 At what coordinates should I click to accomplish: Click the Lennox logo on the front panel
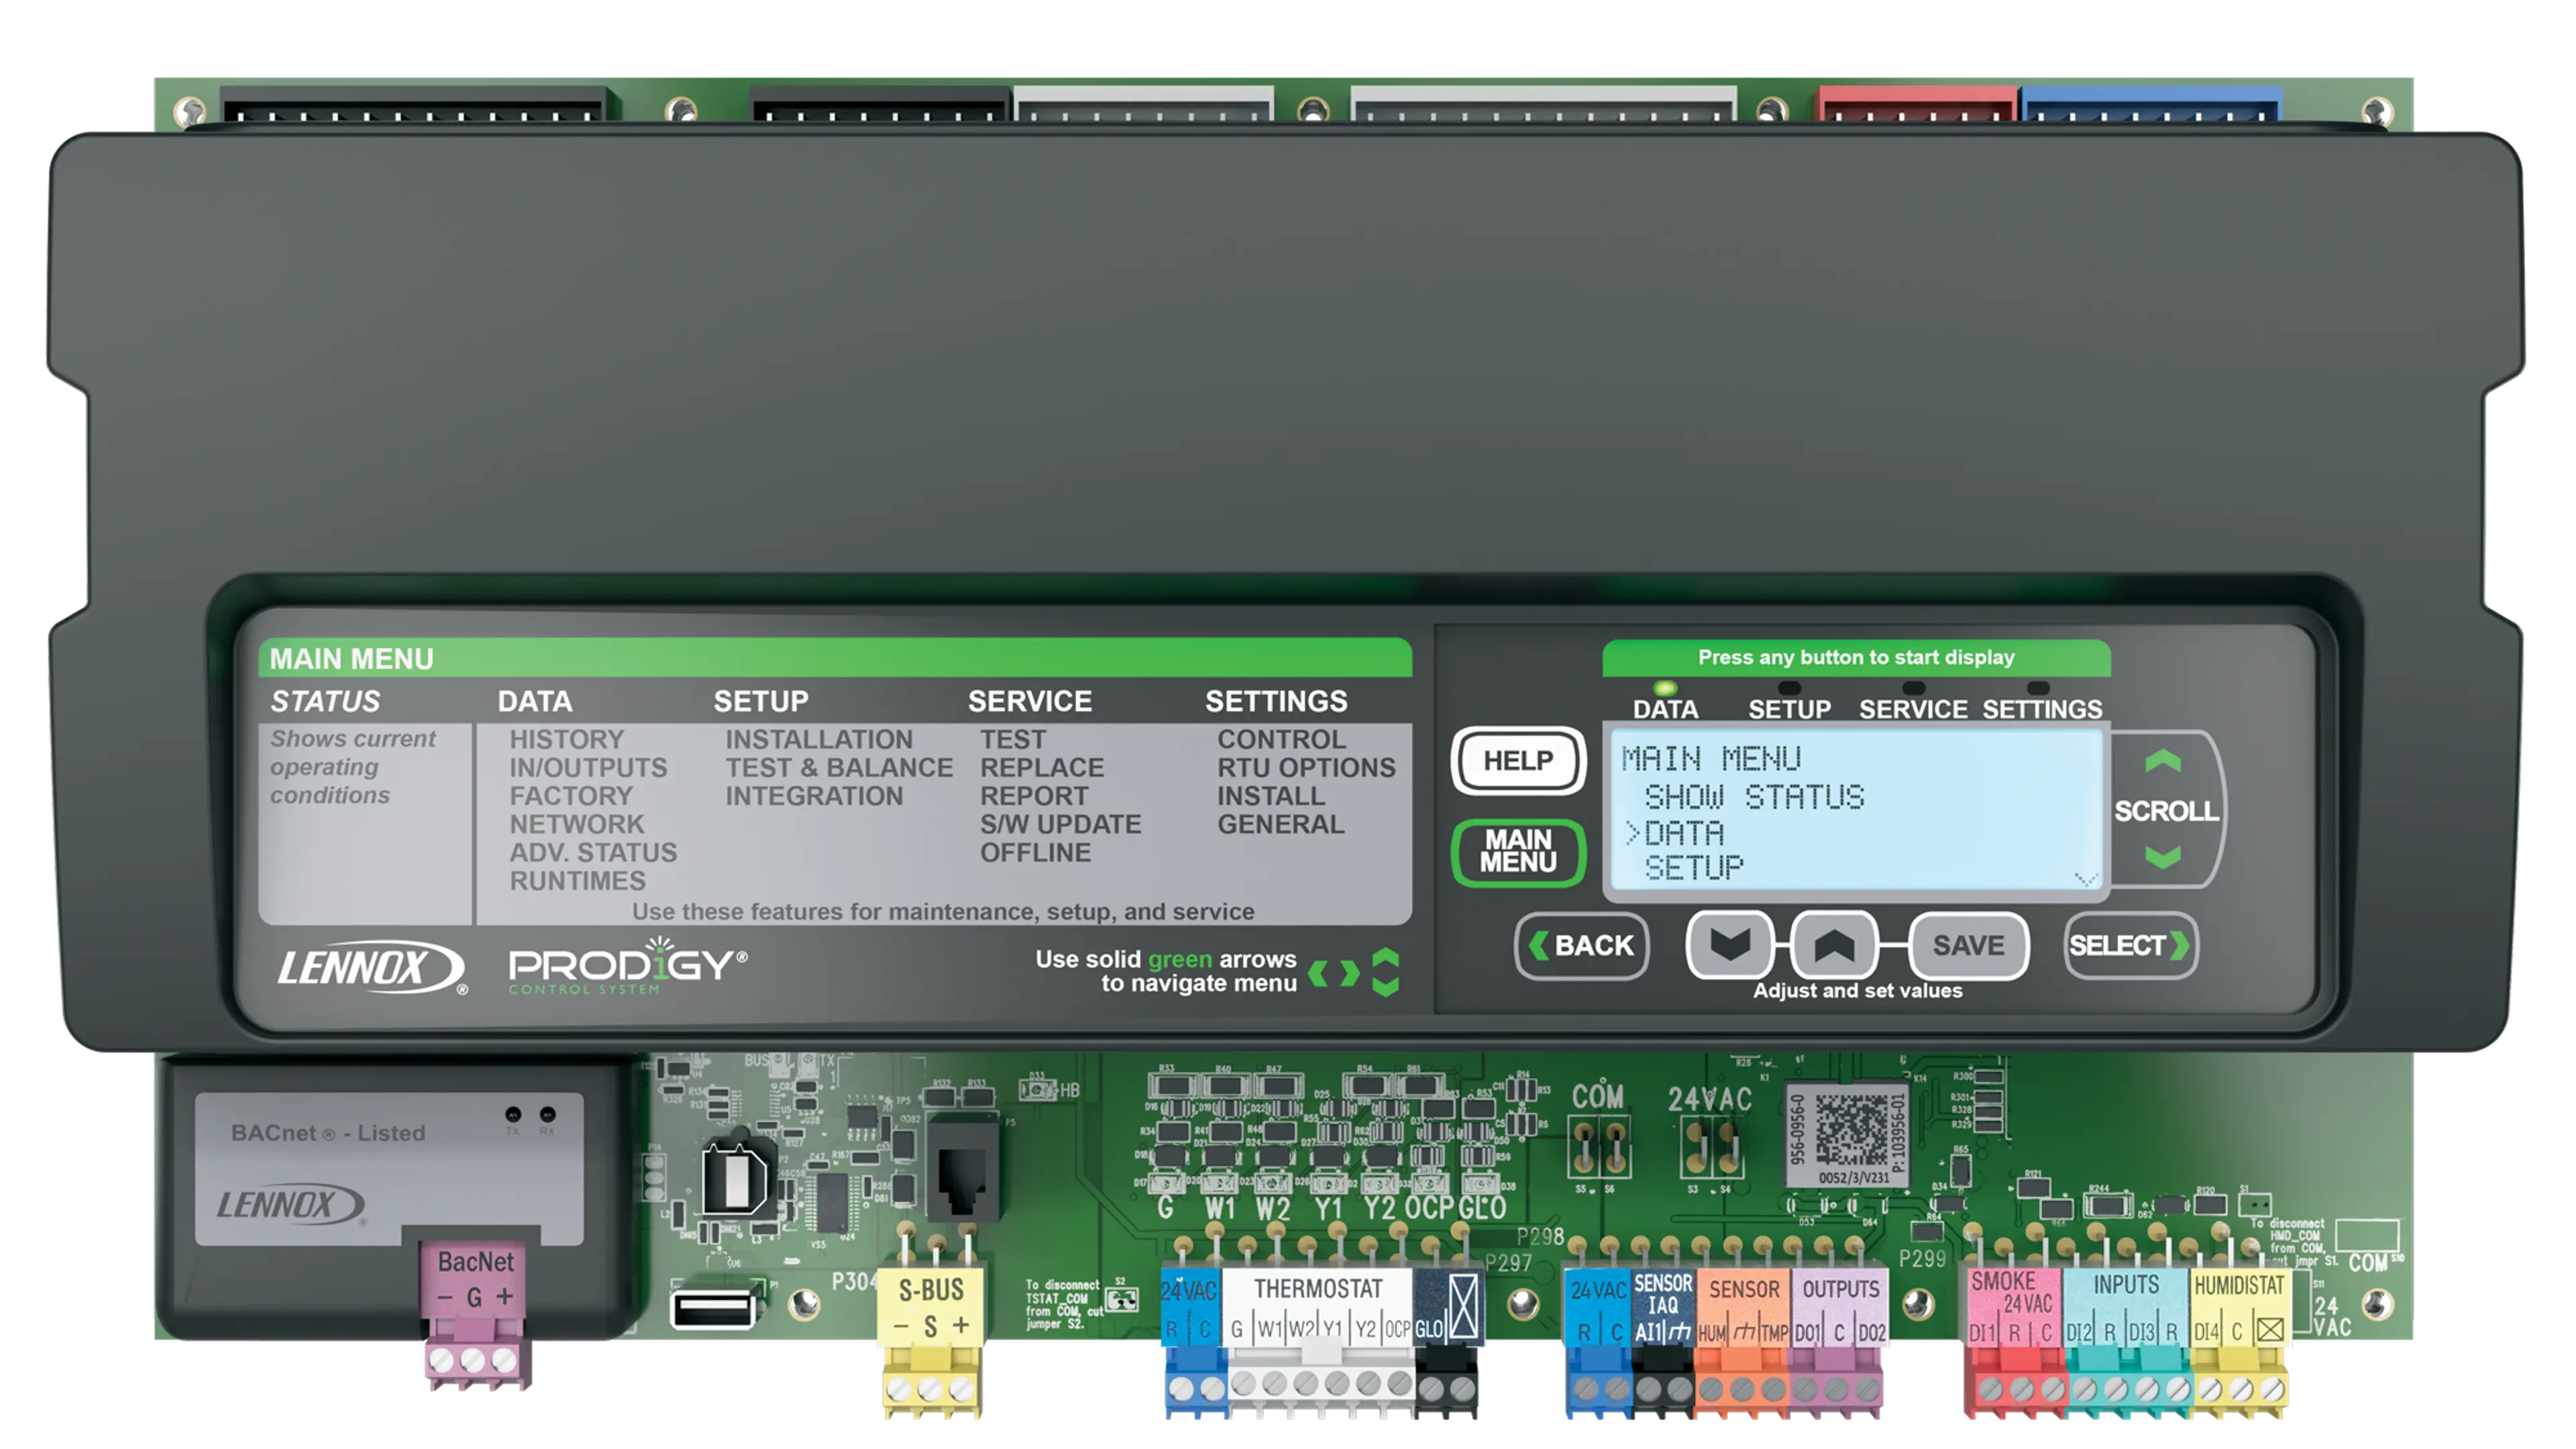[x=371, y=967]
